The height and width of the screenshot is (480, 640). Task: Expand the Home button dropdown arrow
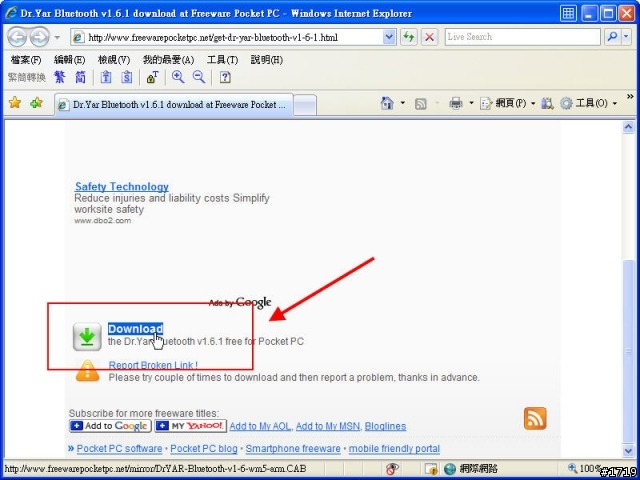[x=402, y=103]
